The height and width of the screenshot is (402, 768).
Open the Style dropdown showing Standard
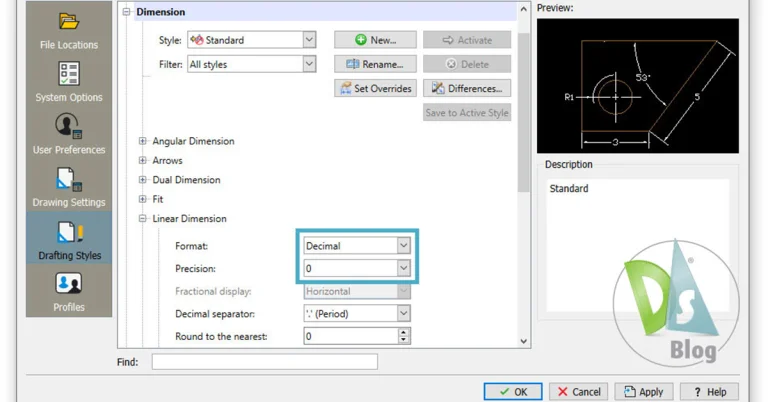pyautogui.click(x=309, y=40)
